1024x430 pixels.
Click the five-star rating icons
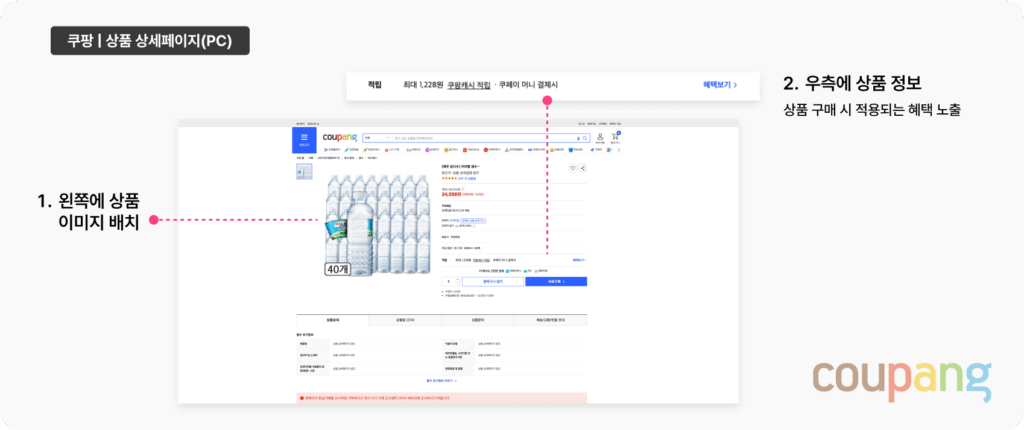(449, 178)
